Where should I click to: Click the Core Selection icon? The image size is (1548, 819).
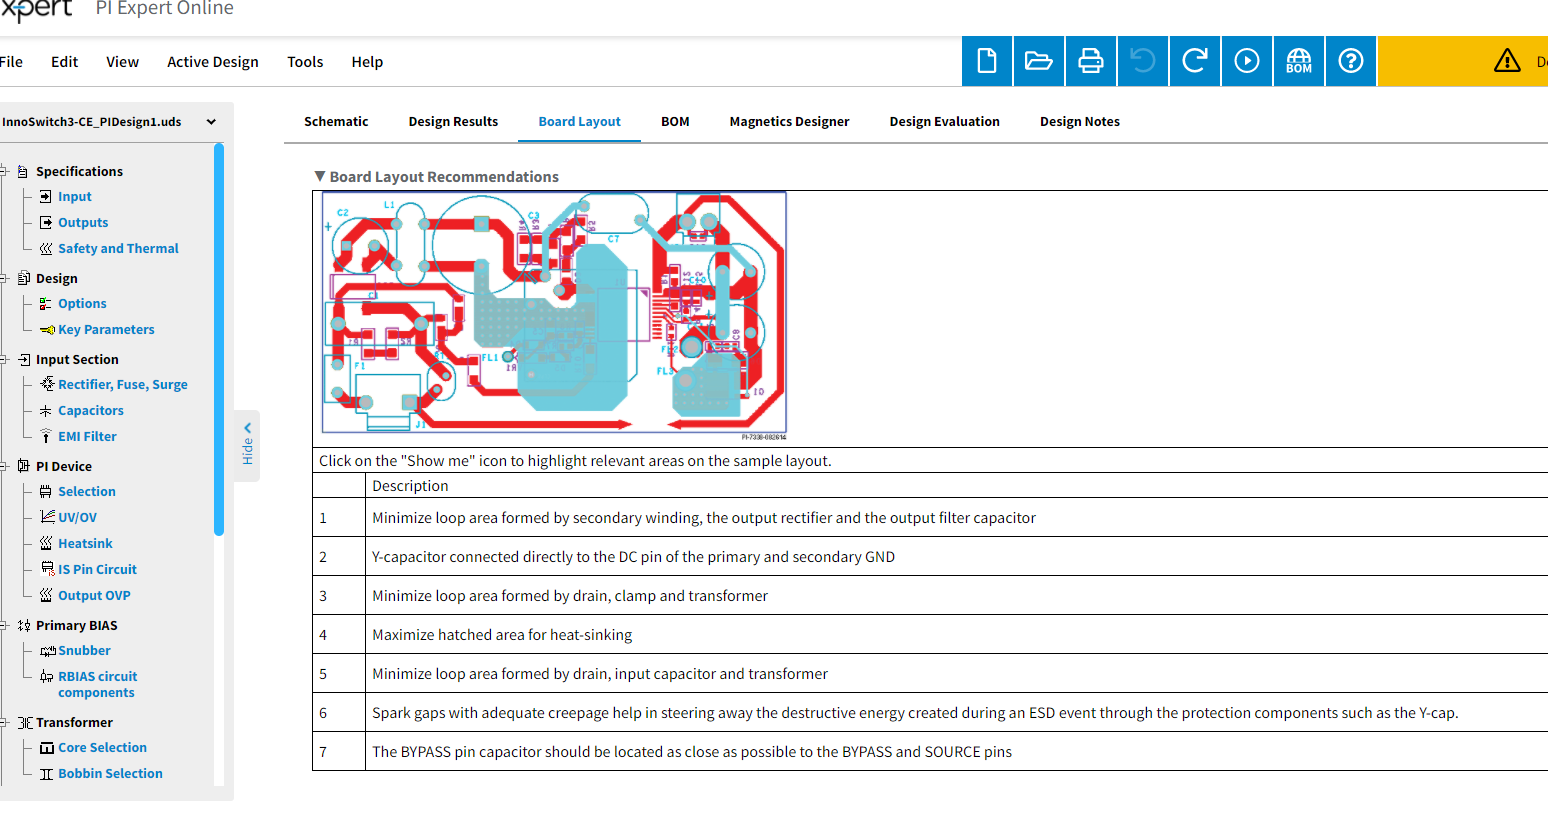(x=47, y=748)
